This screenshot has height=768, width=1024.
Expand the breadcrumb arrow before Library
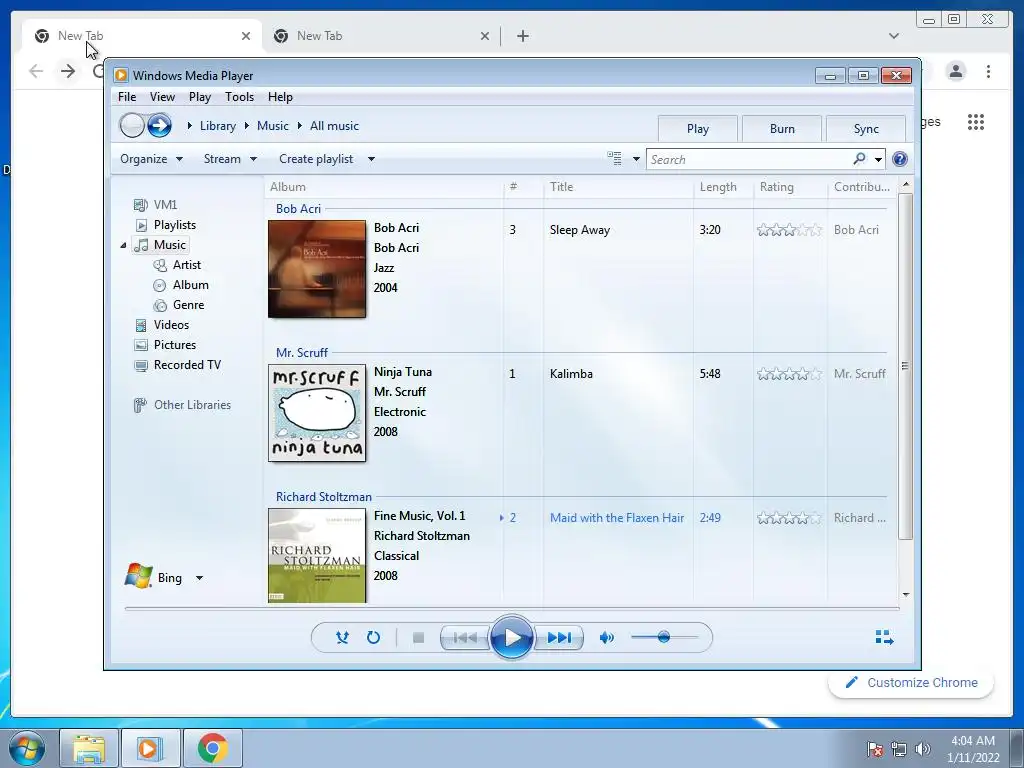pyautogui.click(x=189, y=125)
